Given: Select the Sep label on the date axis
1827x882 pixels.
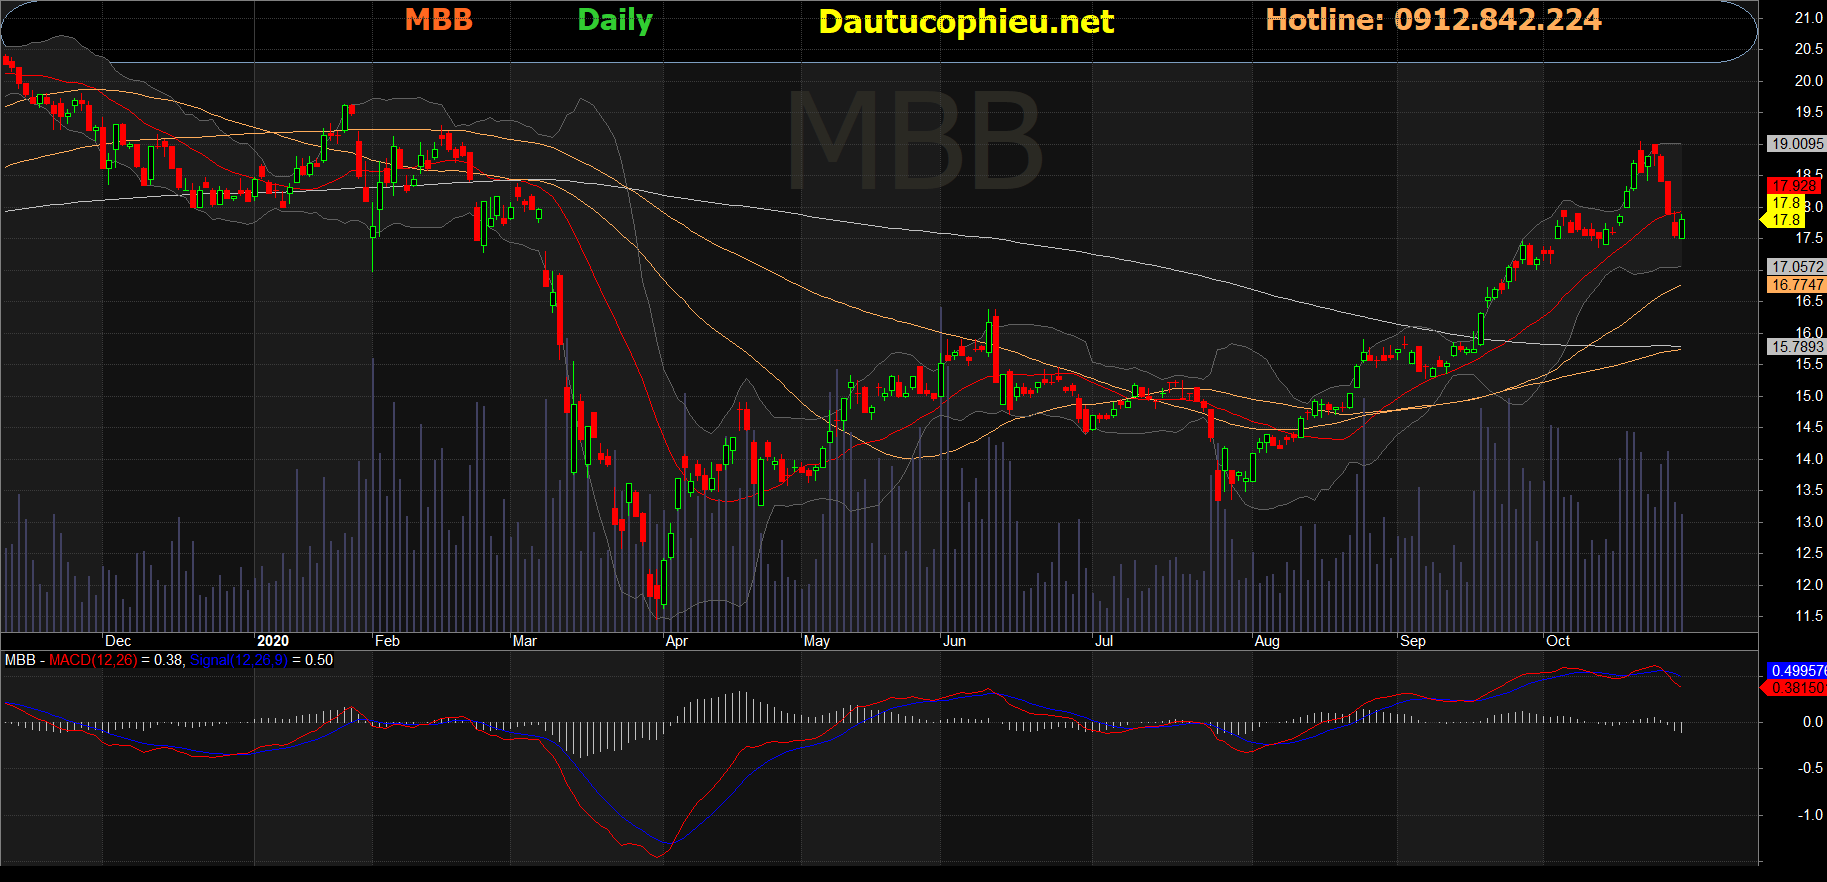Looking at the screenshot, I should pyautogui.click(x=1413, y=641).
